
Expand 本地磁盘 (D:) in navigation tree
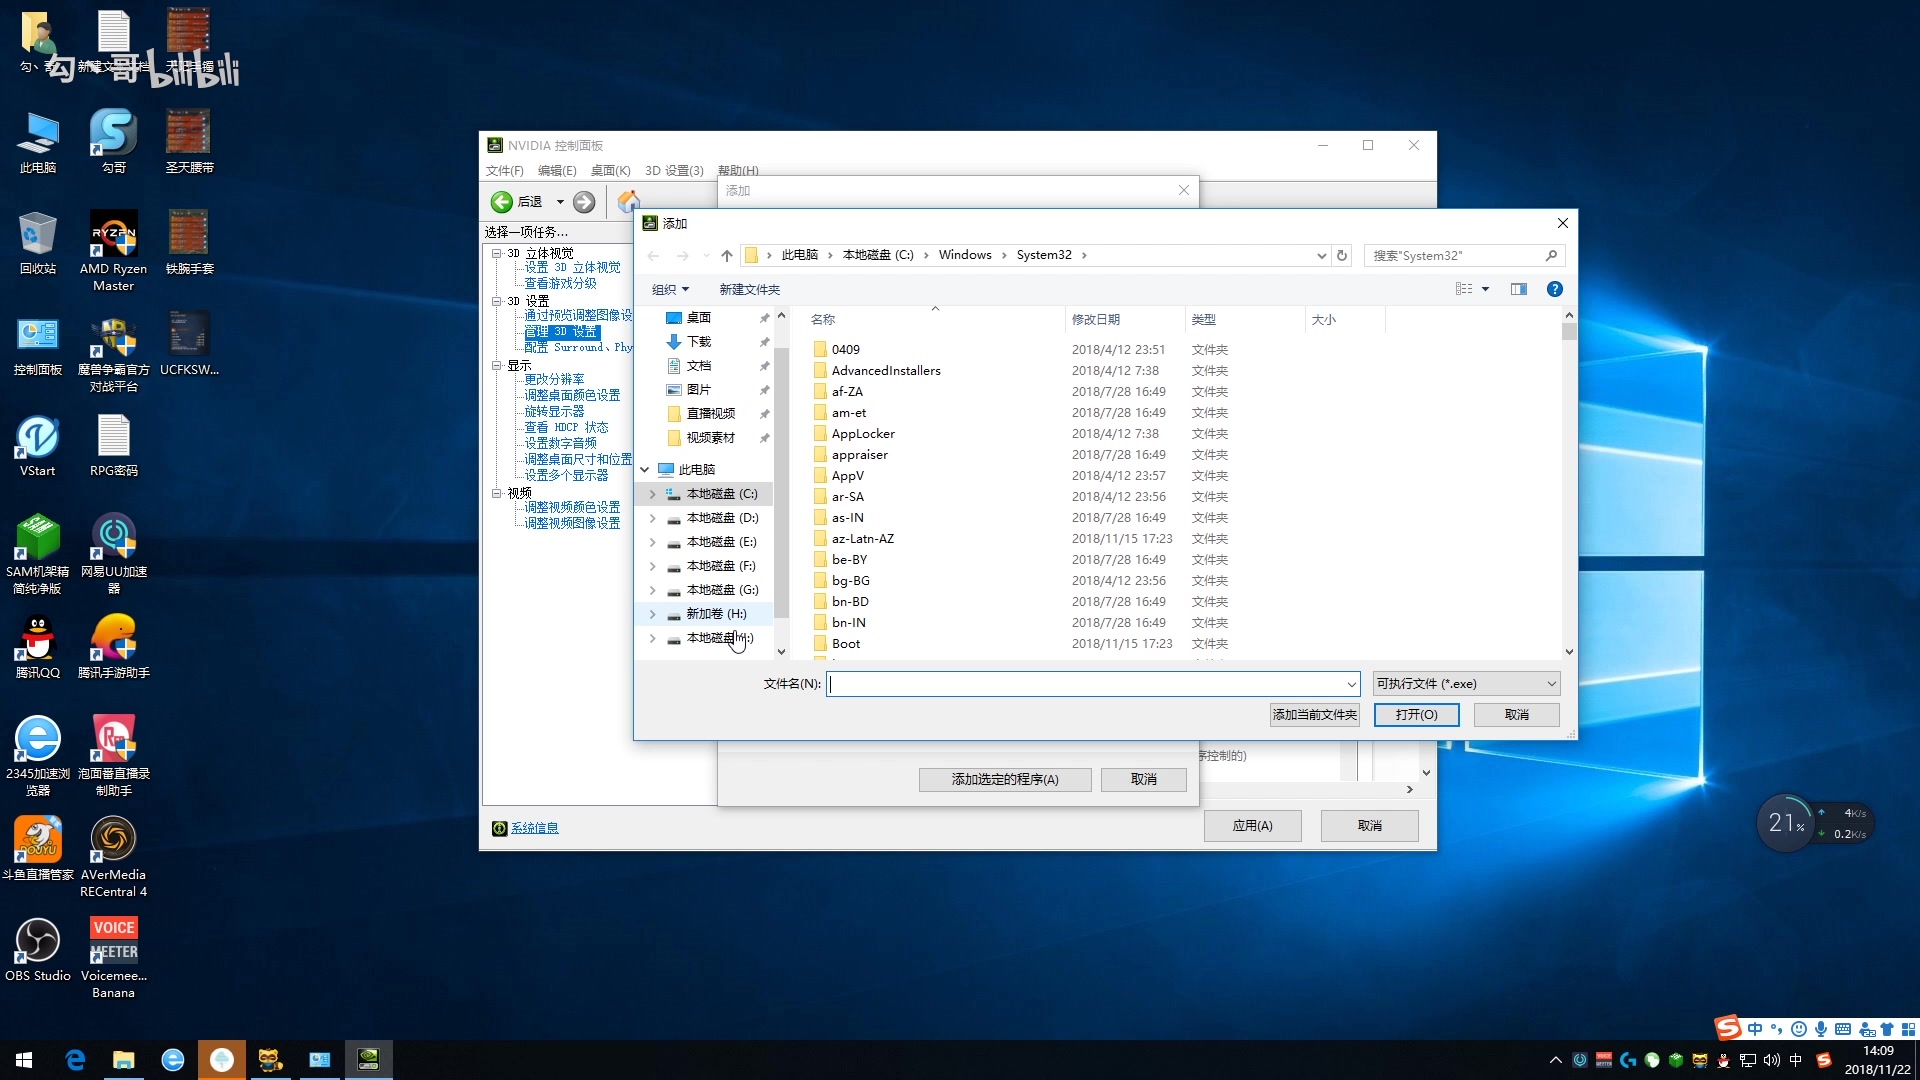(653, 518)
